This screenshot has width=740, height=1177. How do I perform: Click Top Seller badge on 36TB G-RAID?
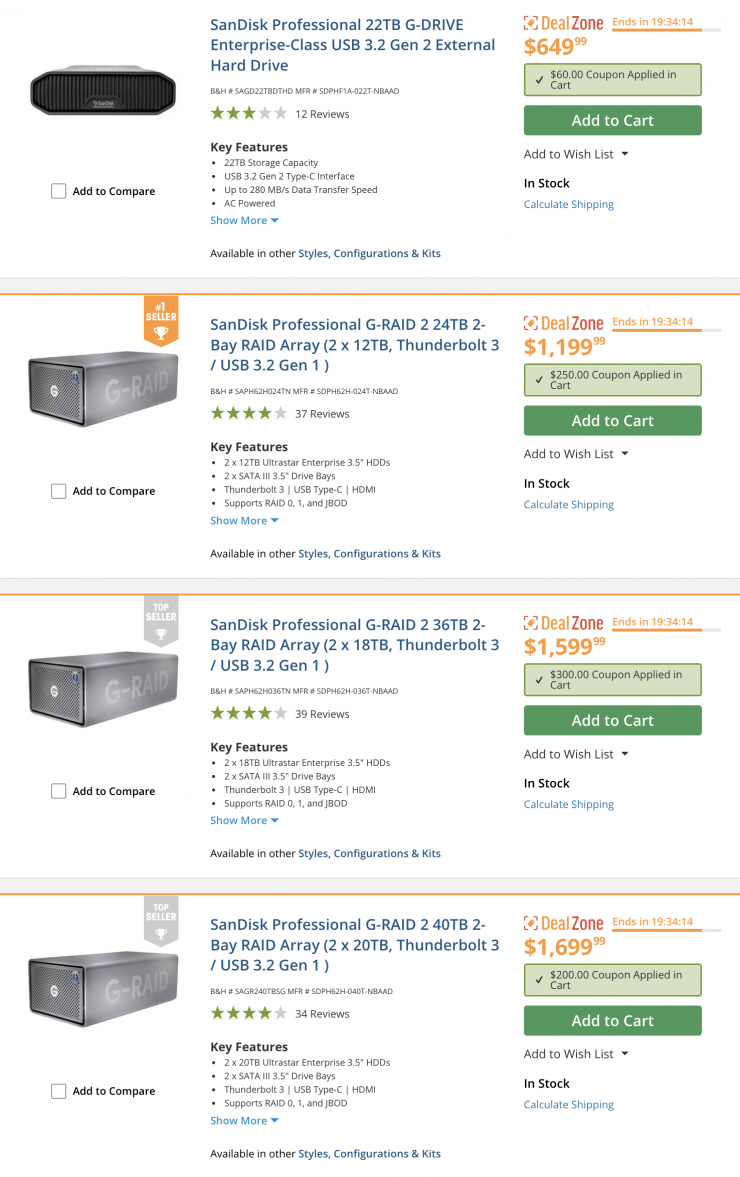tap(160, 621)
